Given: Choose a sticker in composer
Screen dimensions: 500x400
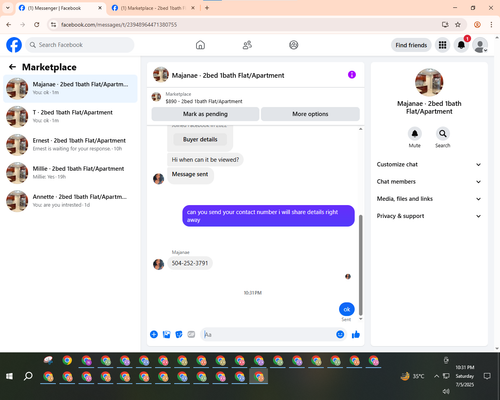Looking at the screenshot, I should 179,334.
